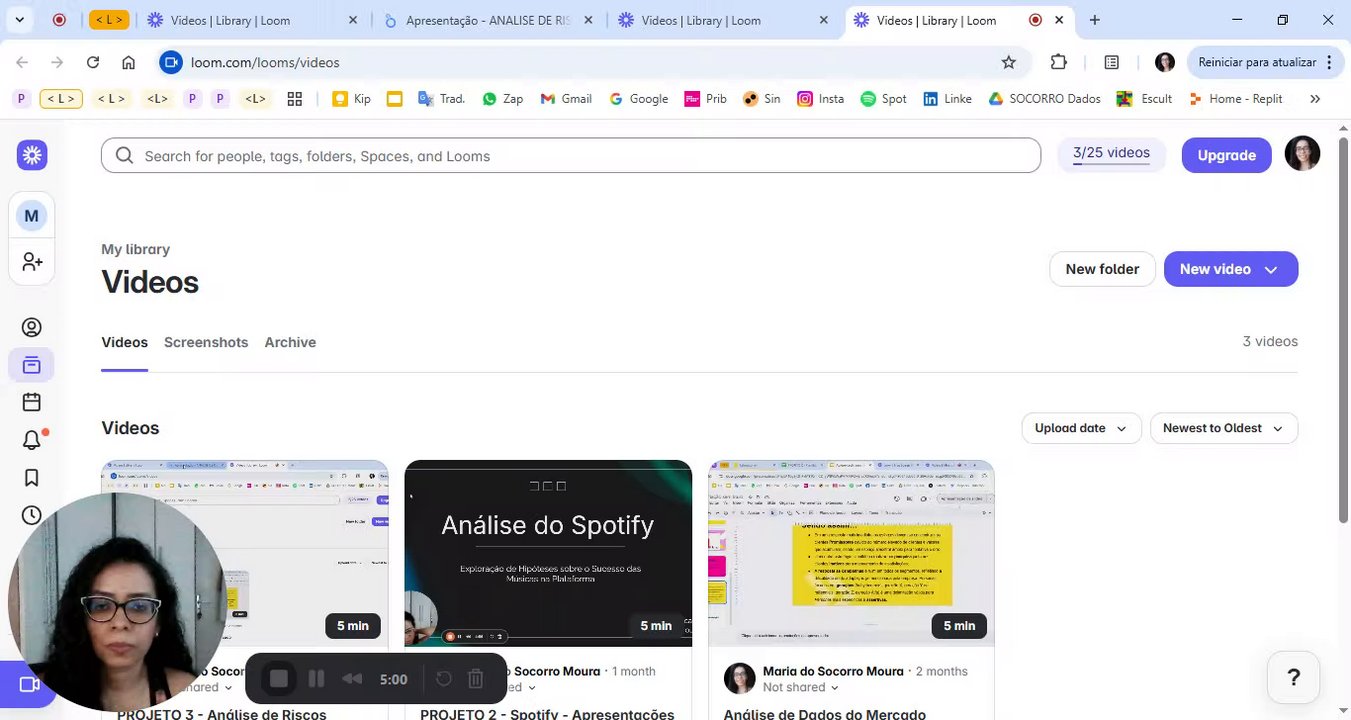Switch to the Archive tab
Screen dimensions: 1351x720
coord(290,342)
